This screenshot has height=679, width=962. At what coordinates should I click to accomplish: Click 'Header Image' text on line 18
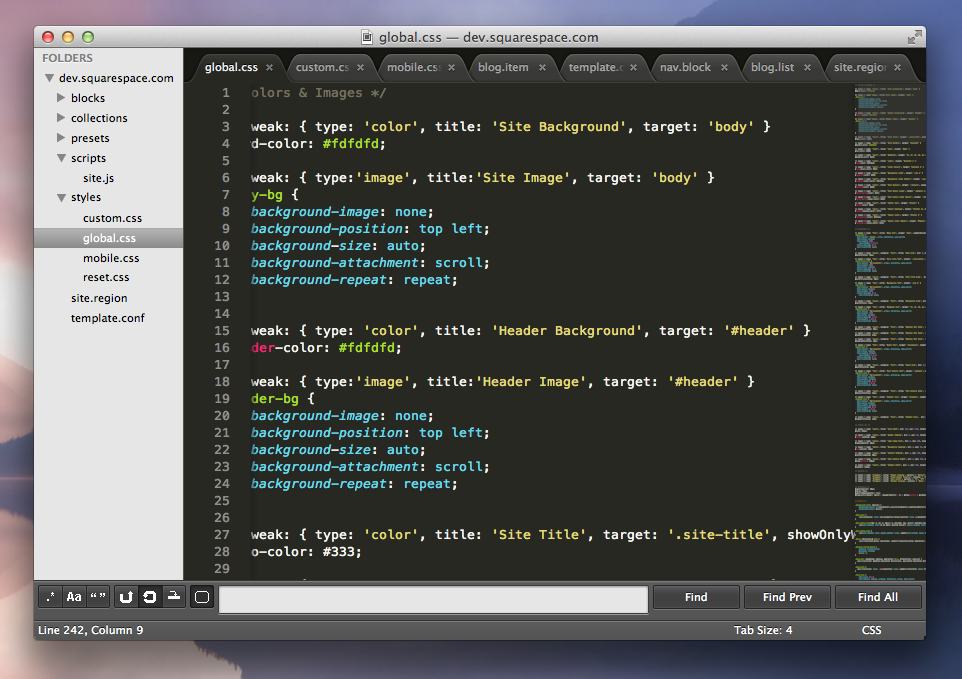click(531, 382)
